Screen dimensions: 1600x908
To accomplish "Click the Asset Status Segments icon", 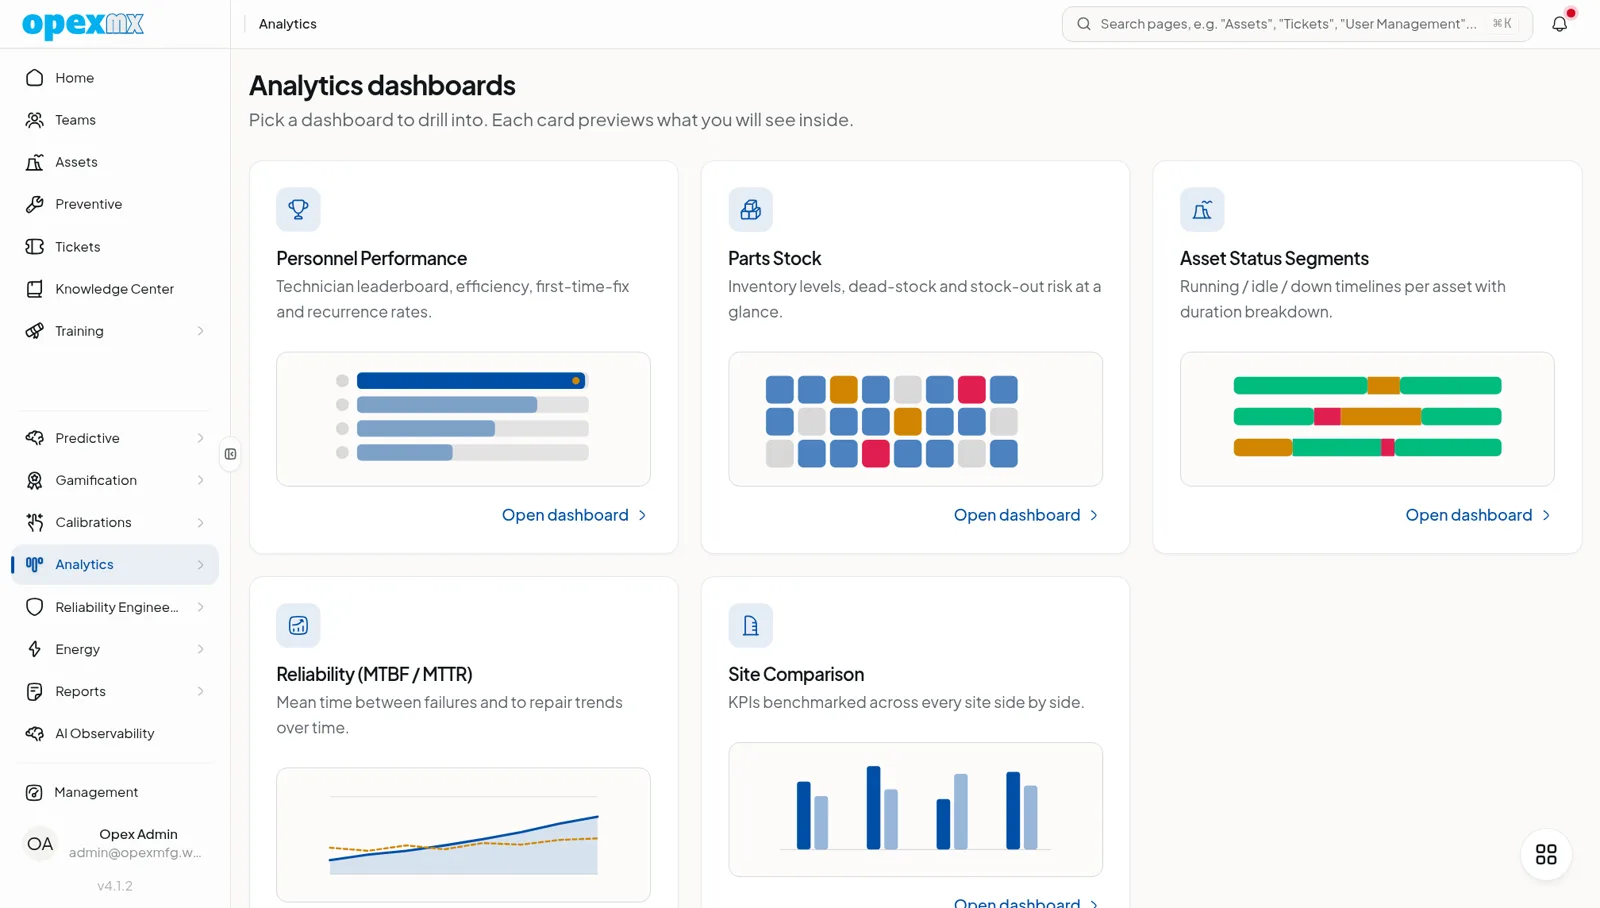I will point(1202,209).
